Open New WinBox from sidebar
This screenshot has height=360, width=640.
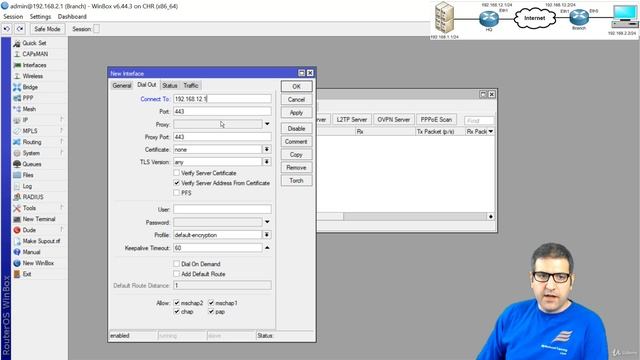tap(38, 263)
